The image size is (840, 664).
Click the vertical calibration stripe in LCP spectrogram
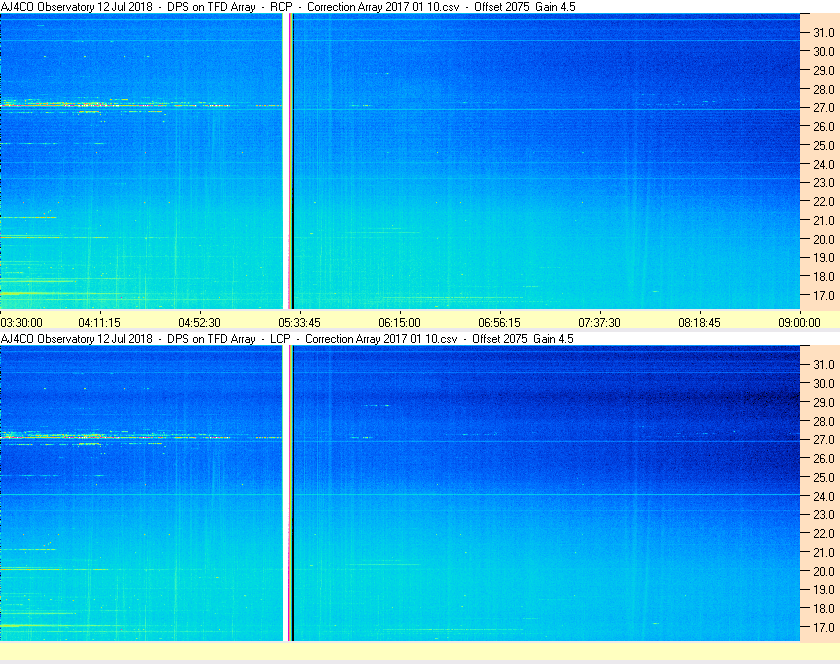pyautogui.click(x=288, y=493)
